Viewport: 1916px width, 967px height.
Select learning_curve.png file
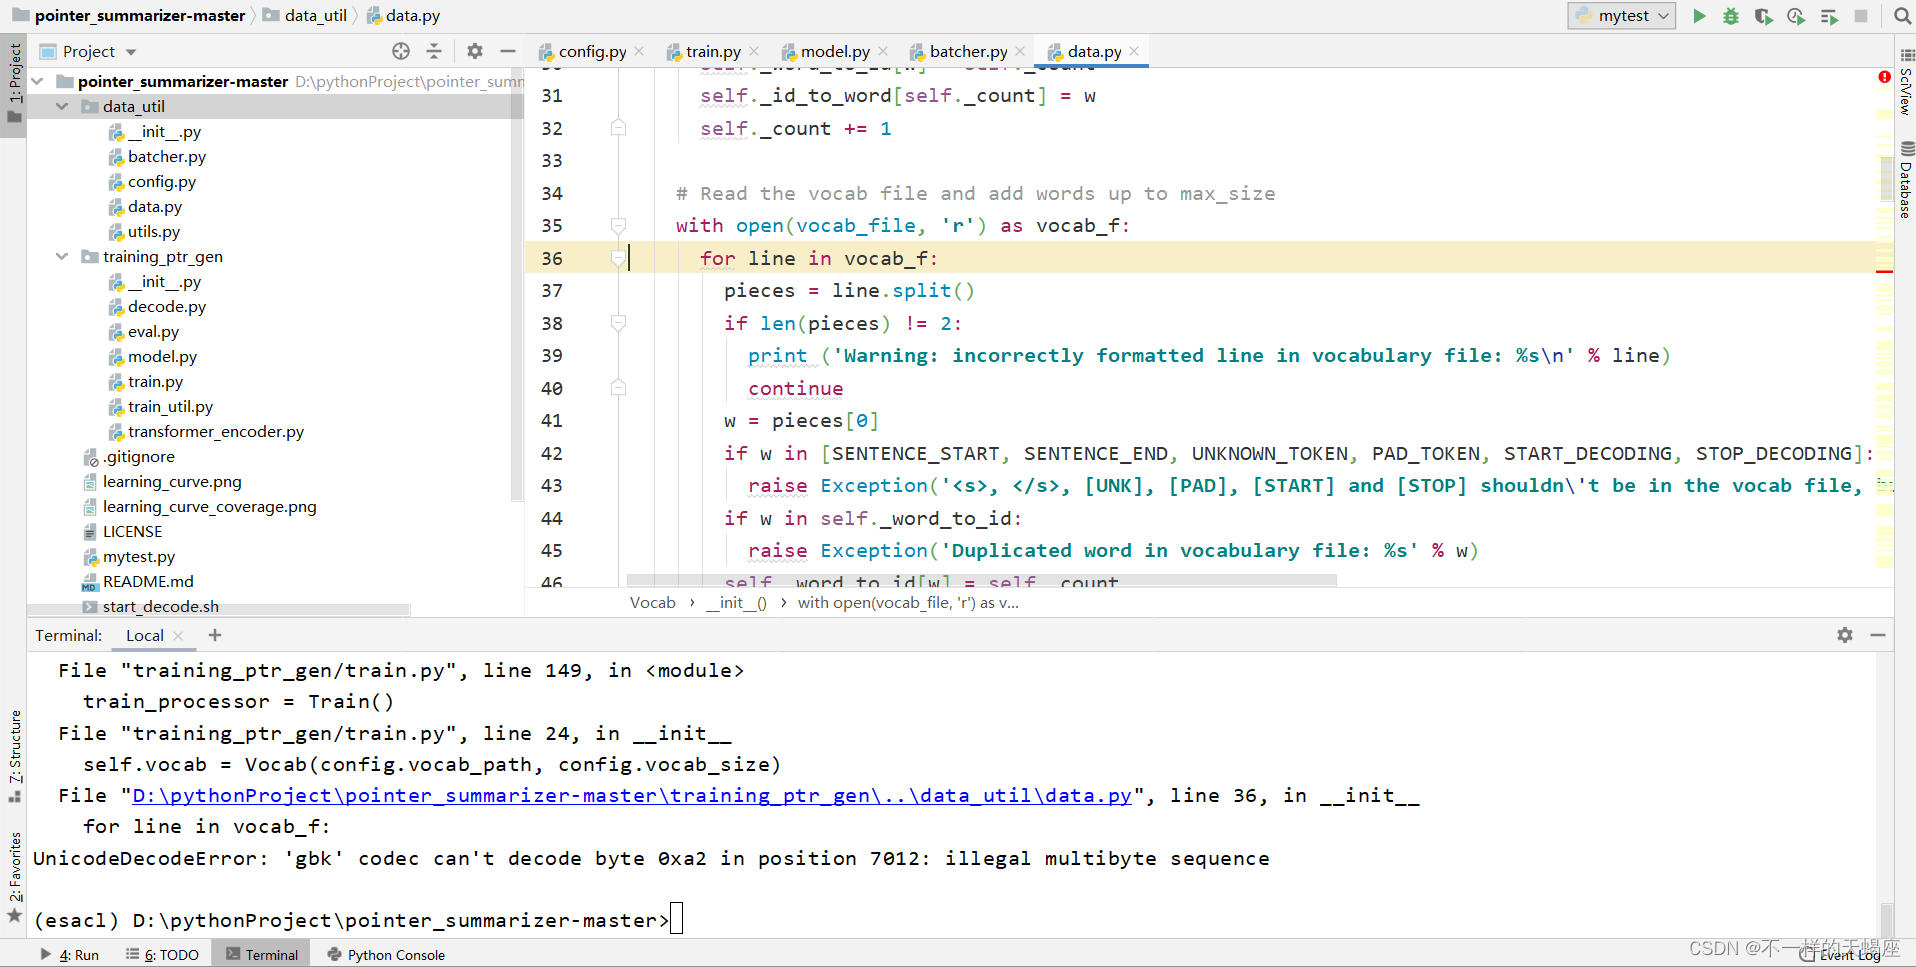coord(172,481)
